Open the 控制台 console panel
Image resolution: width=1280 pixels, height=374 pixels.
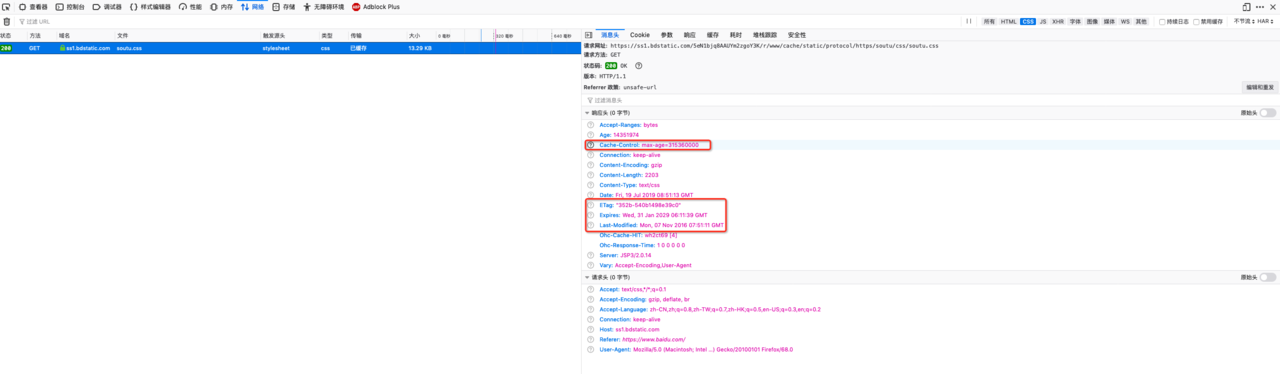point(70,6)
